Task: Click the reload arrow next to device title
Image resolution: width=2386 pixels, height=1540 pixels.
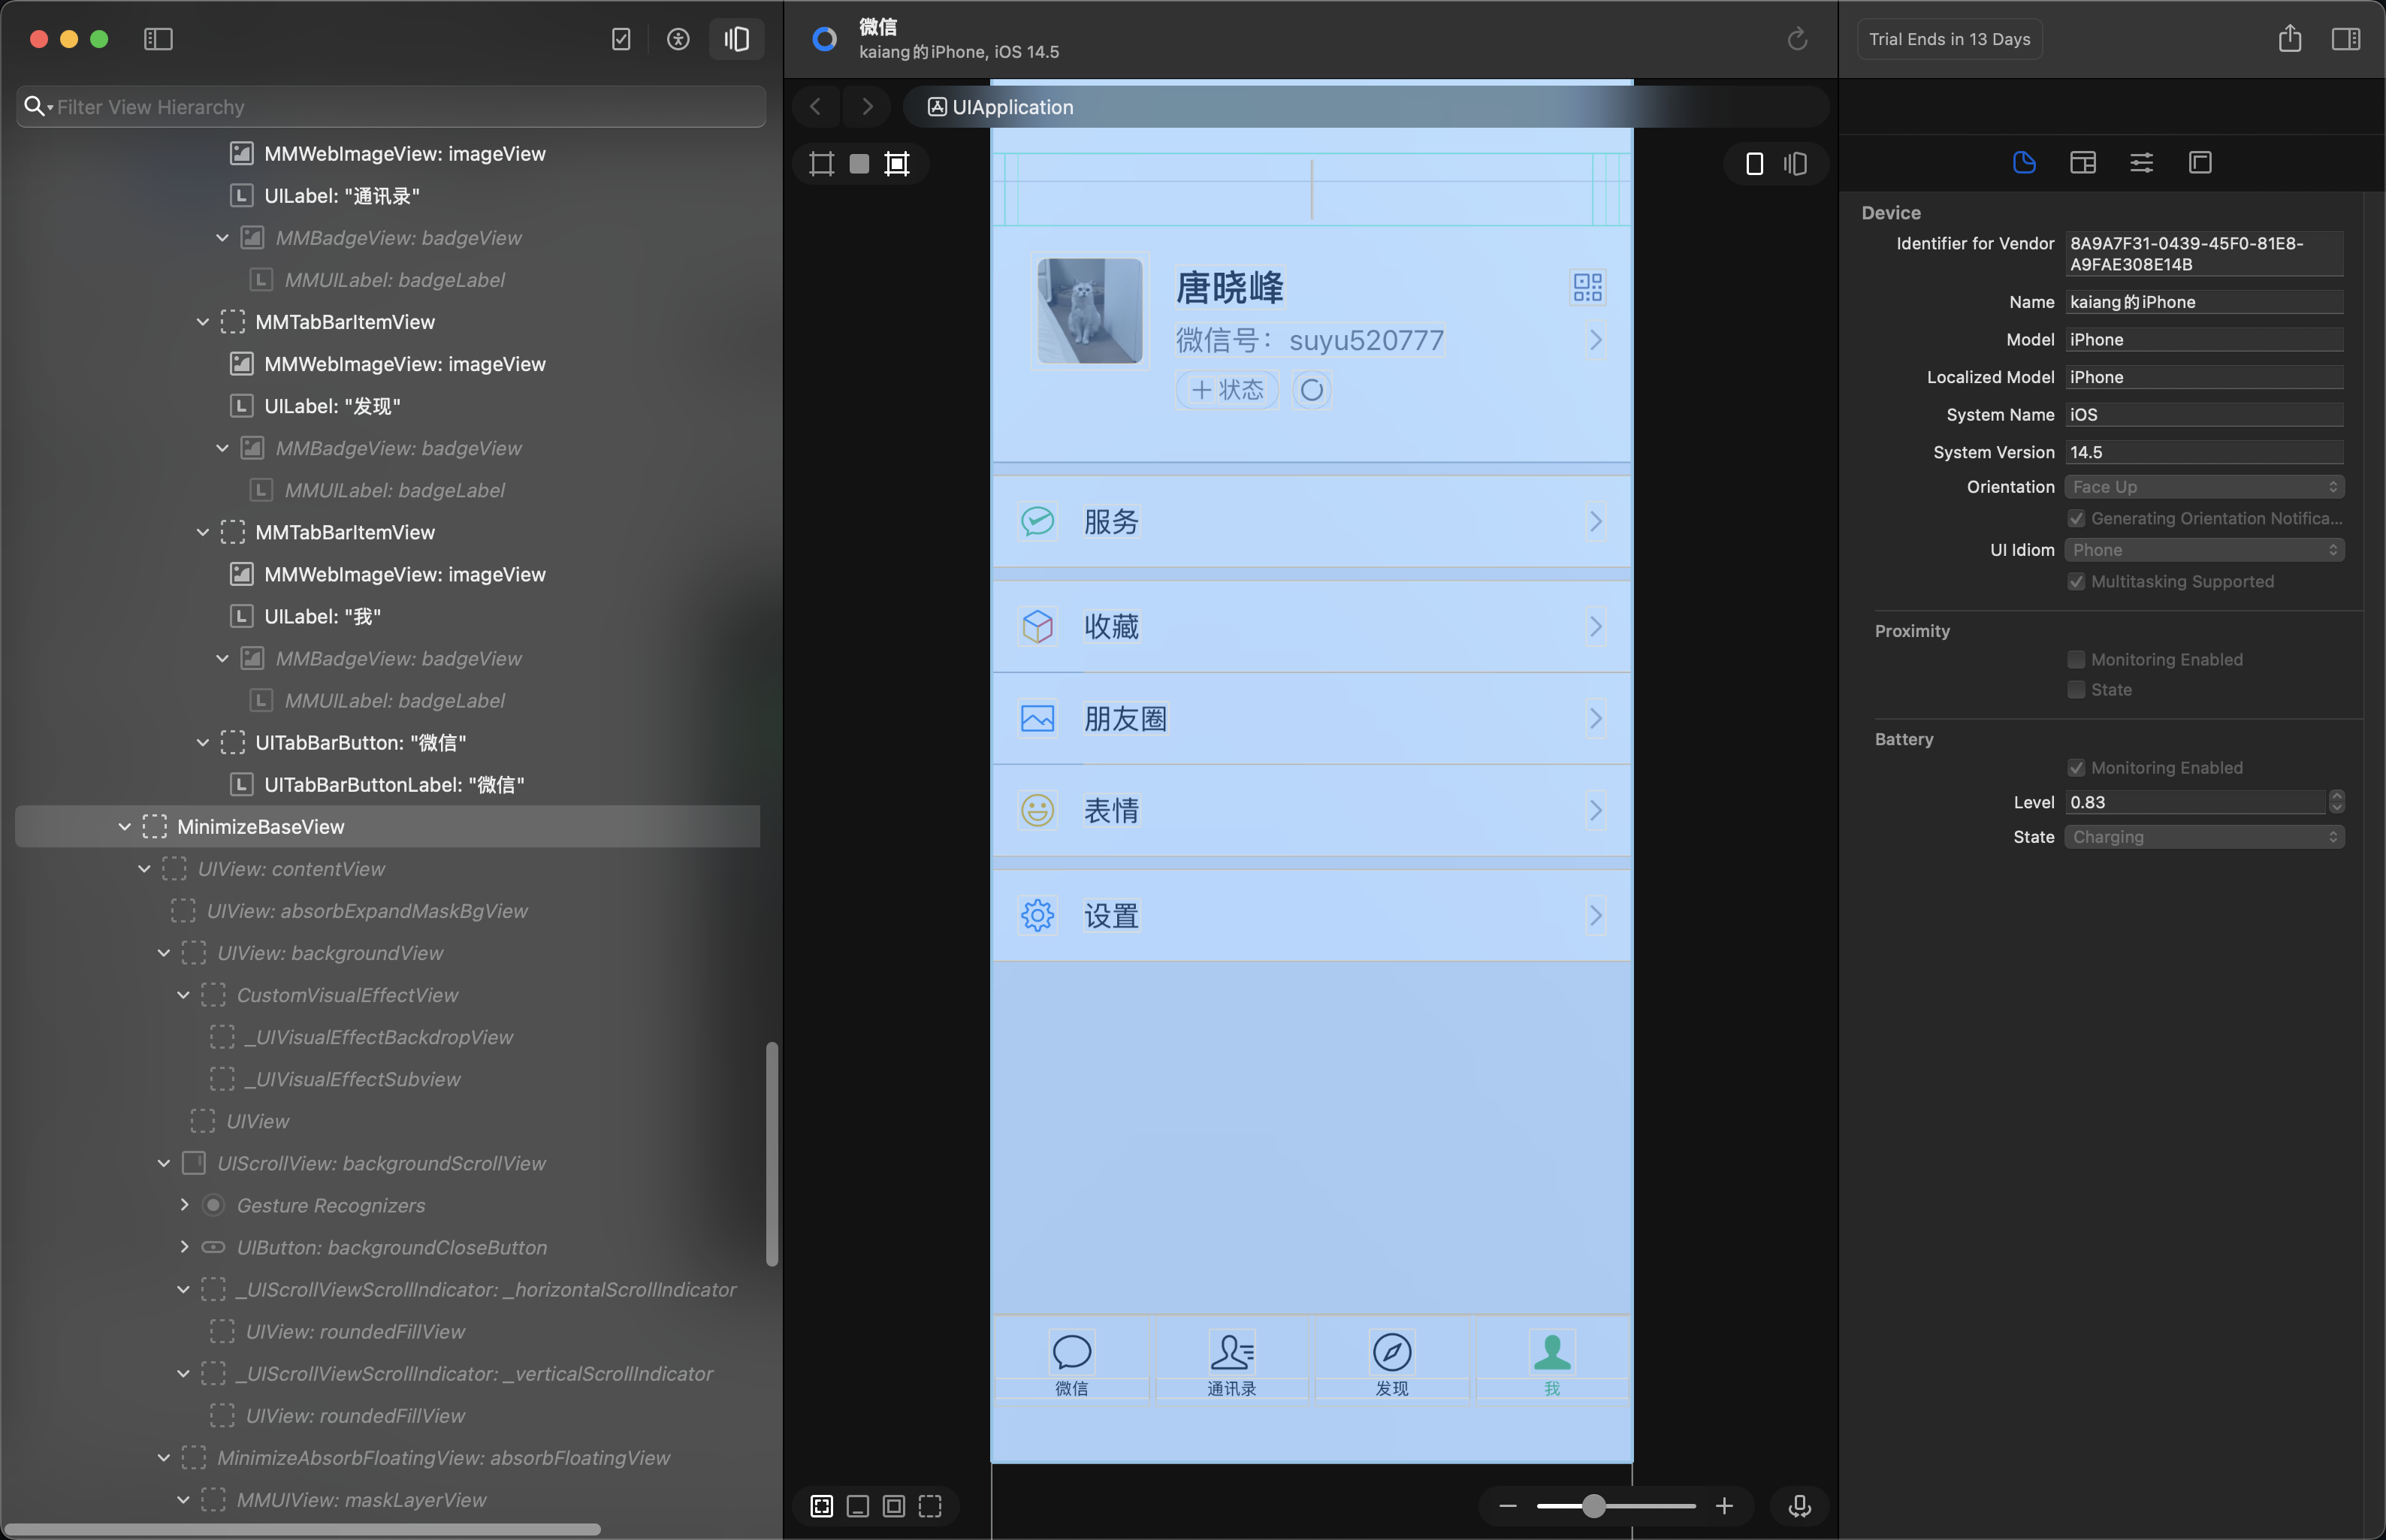Action: point(1797,39)
